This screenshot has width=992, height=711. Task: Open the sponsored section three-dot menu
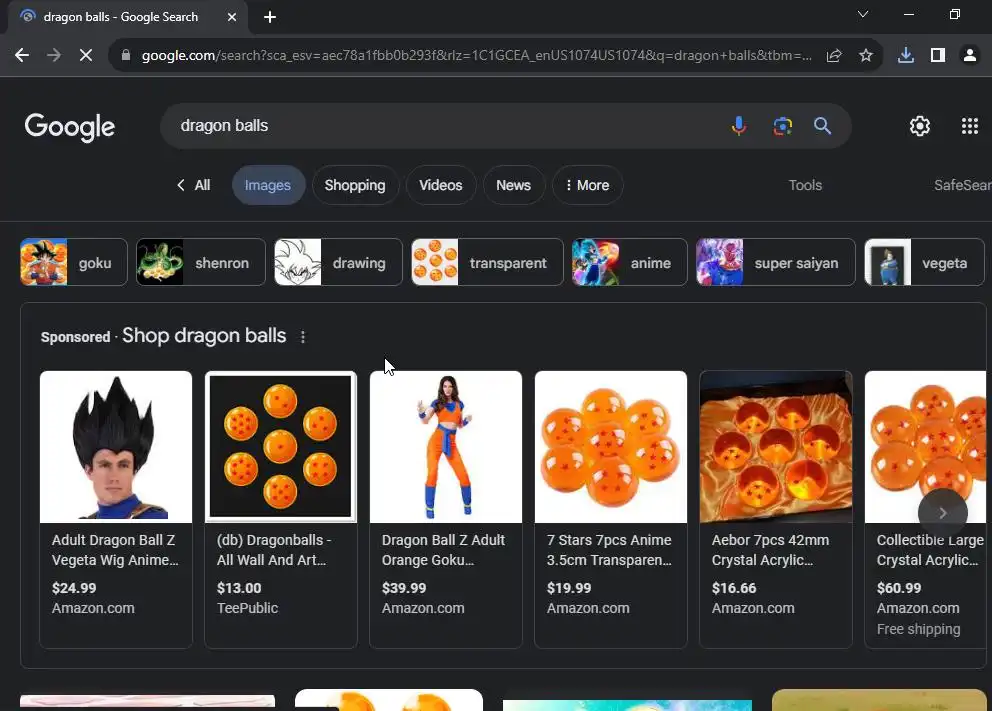(303, 337)
